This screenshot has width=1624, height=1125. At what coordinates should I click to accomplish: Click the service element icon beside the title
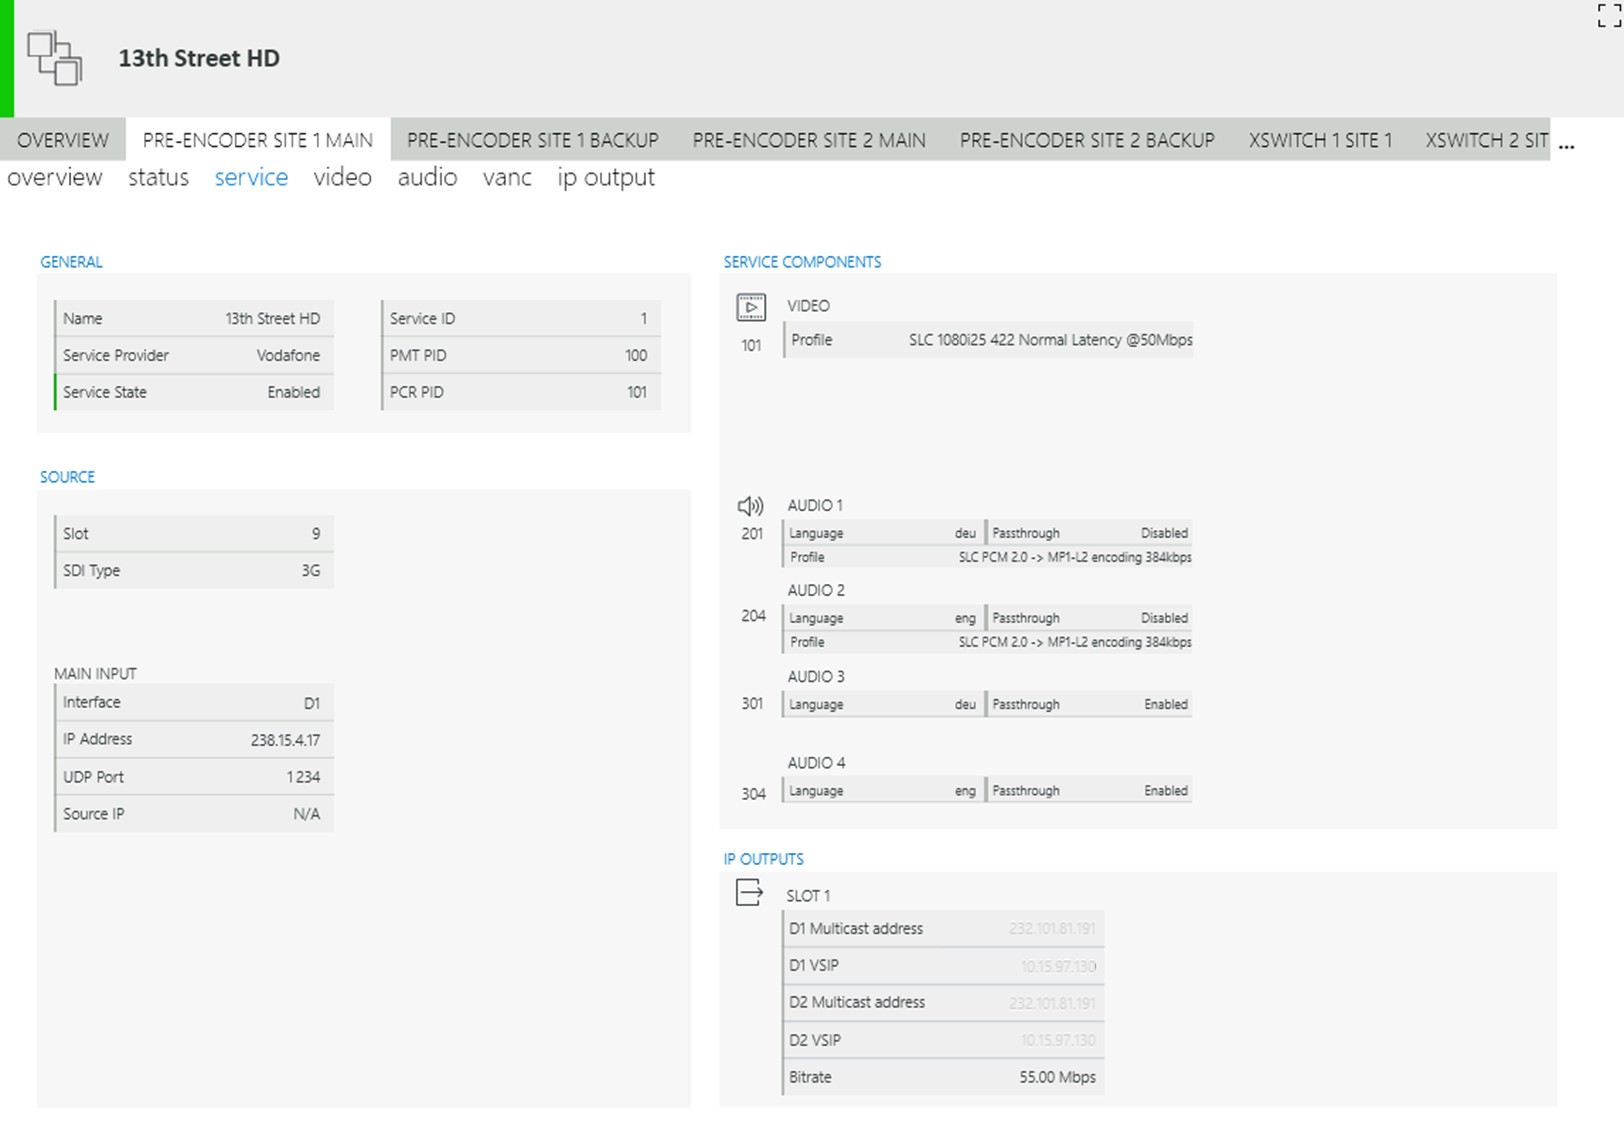tap(55, 59)
